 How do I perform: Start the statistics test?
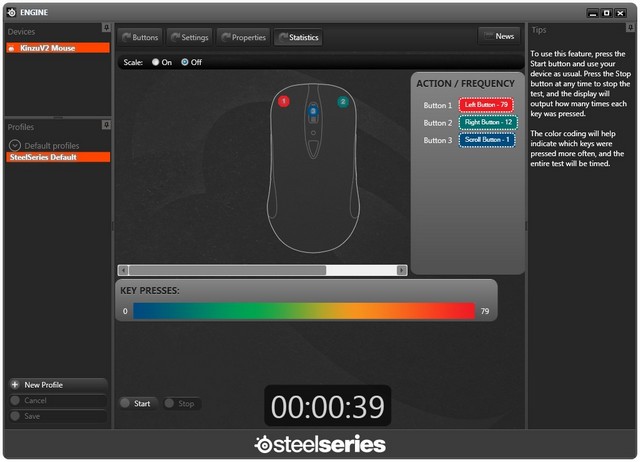tap(138, 403)
